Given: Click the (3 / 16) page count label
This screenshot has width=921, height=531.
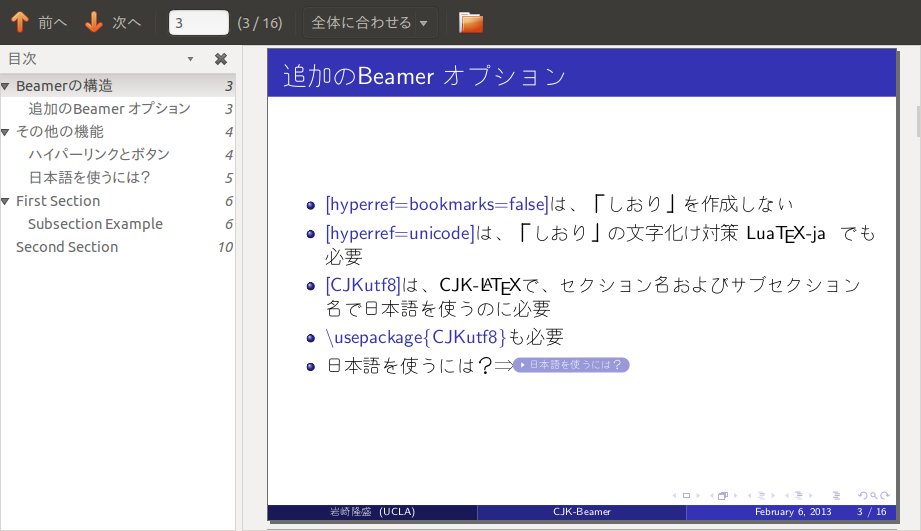Looking at the screenshot, I should (260, 22).
